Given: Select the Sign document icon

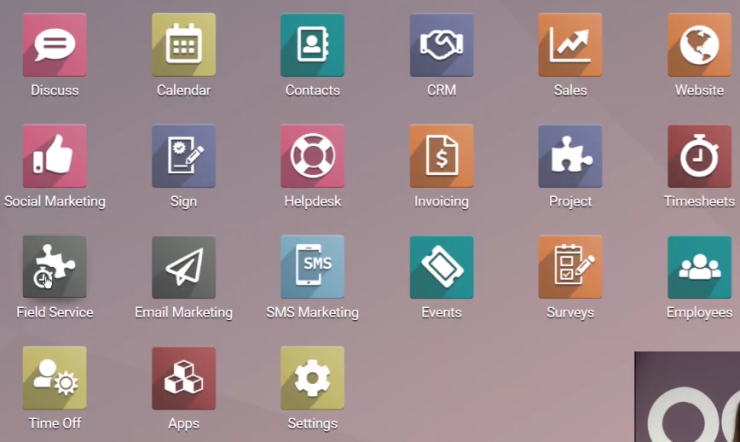Looking at the screenshot, I should [x=184, y=156].
